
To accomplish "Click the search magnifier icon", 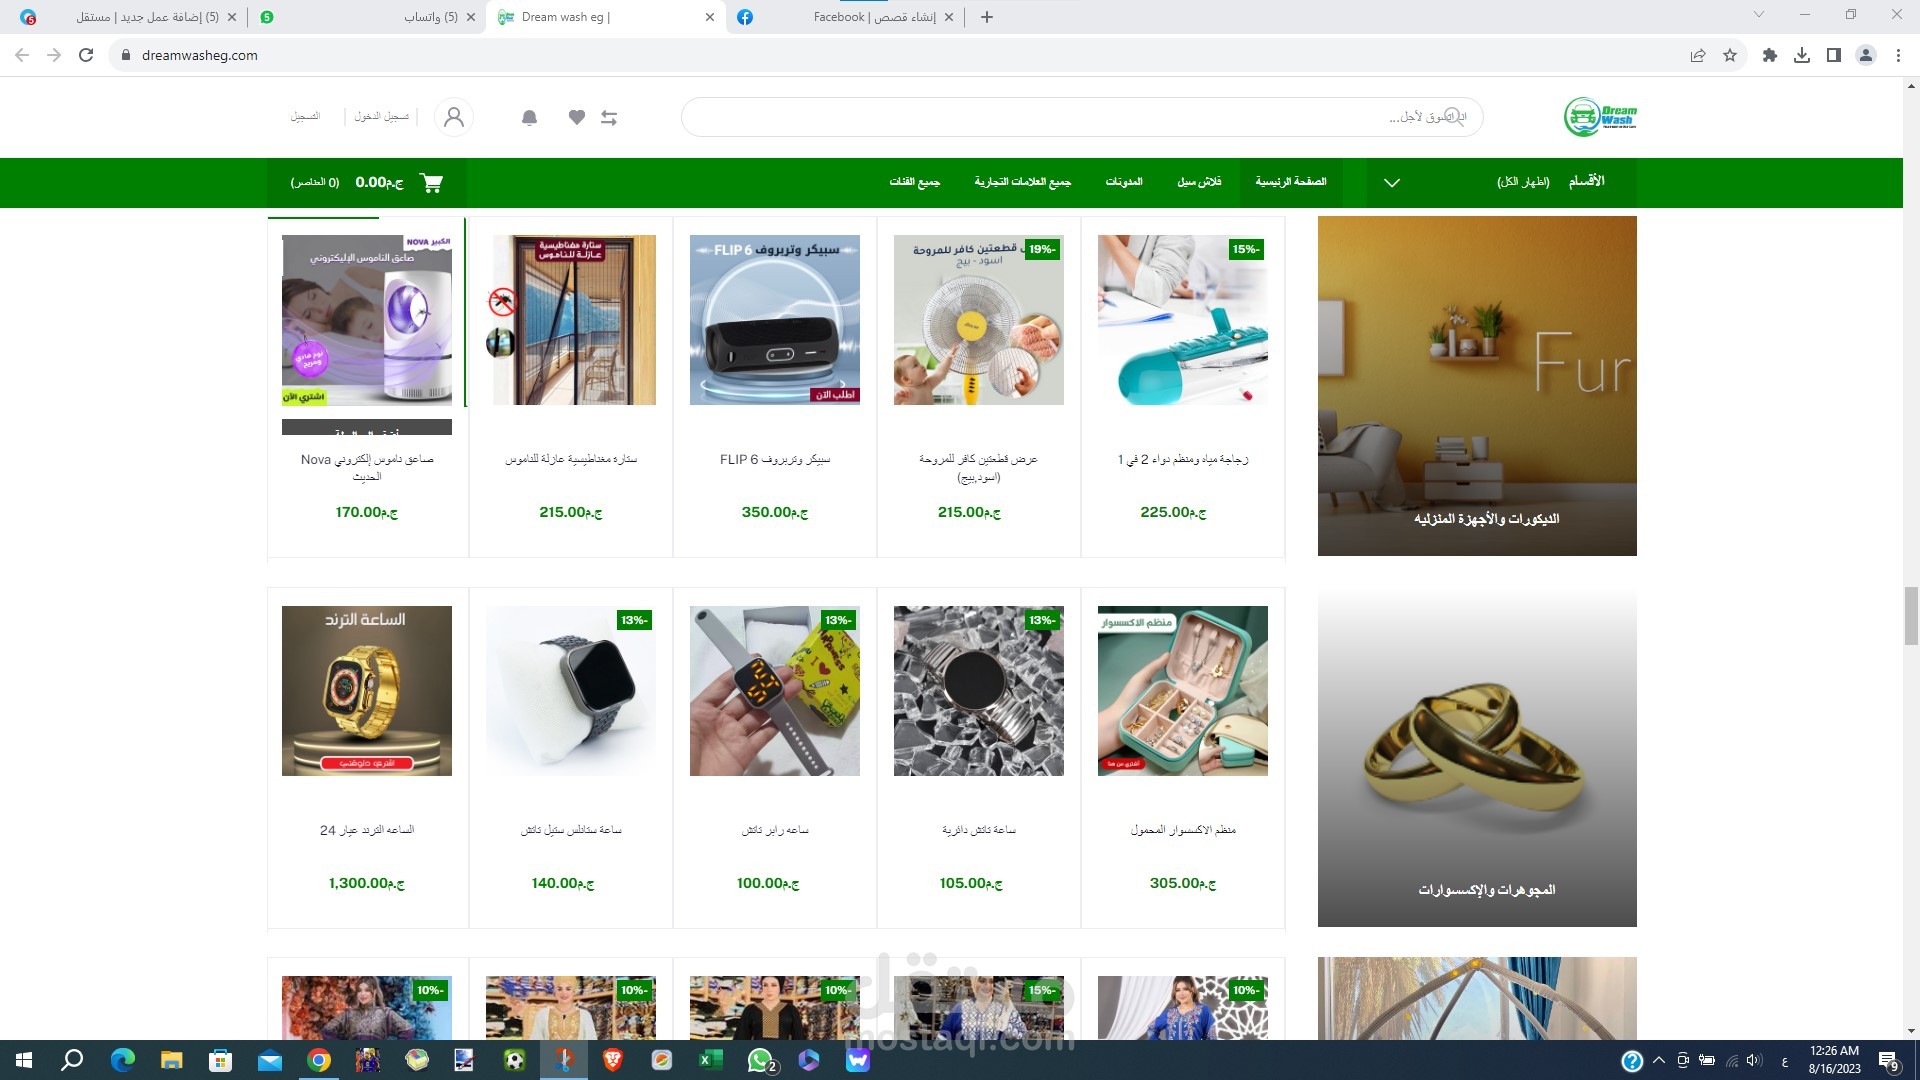I will [x=1454, y=116].
